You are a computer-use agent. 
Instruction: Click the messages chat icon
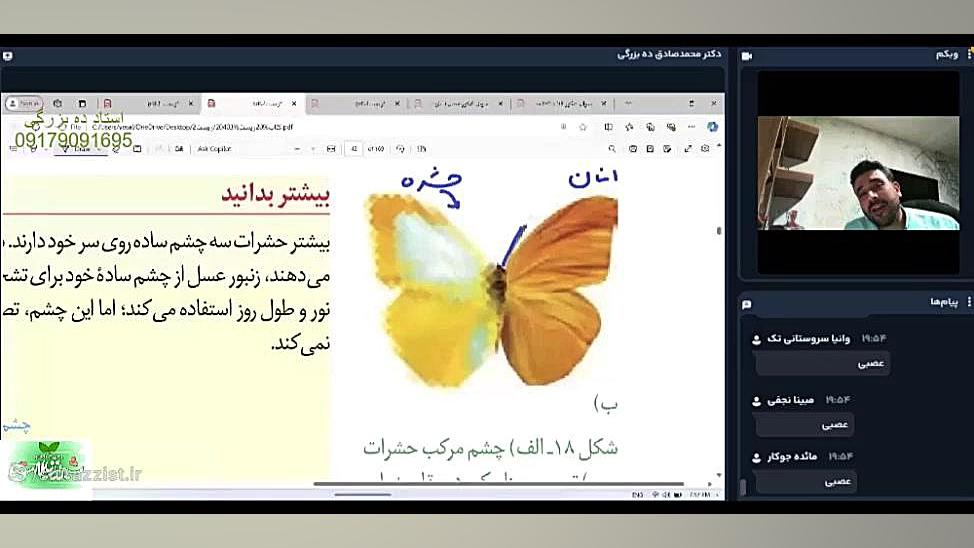coord(747,304)
